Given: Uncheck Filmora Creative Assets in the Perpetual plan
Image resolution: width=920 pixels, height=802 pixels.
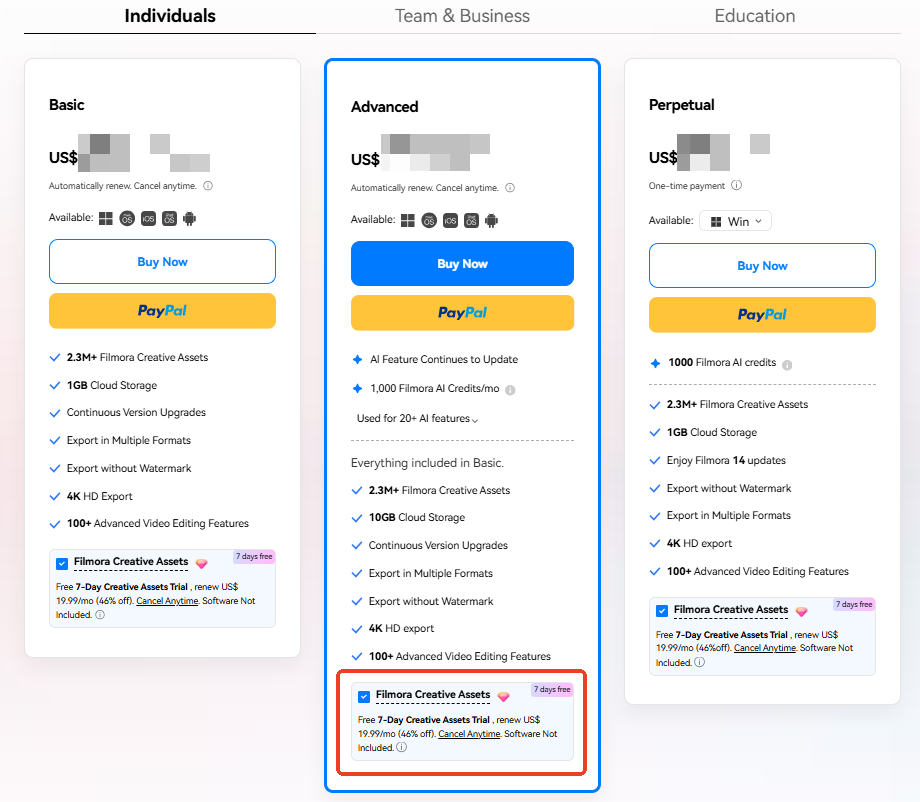Looking at the screenshot, I should (662, 611).
